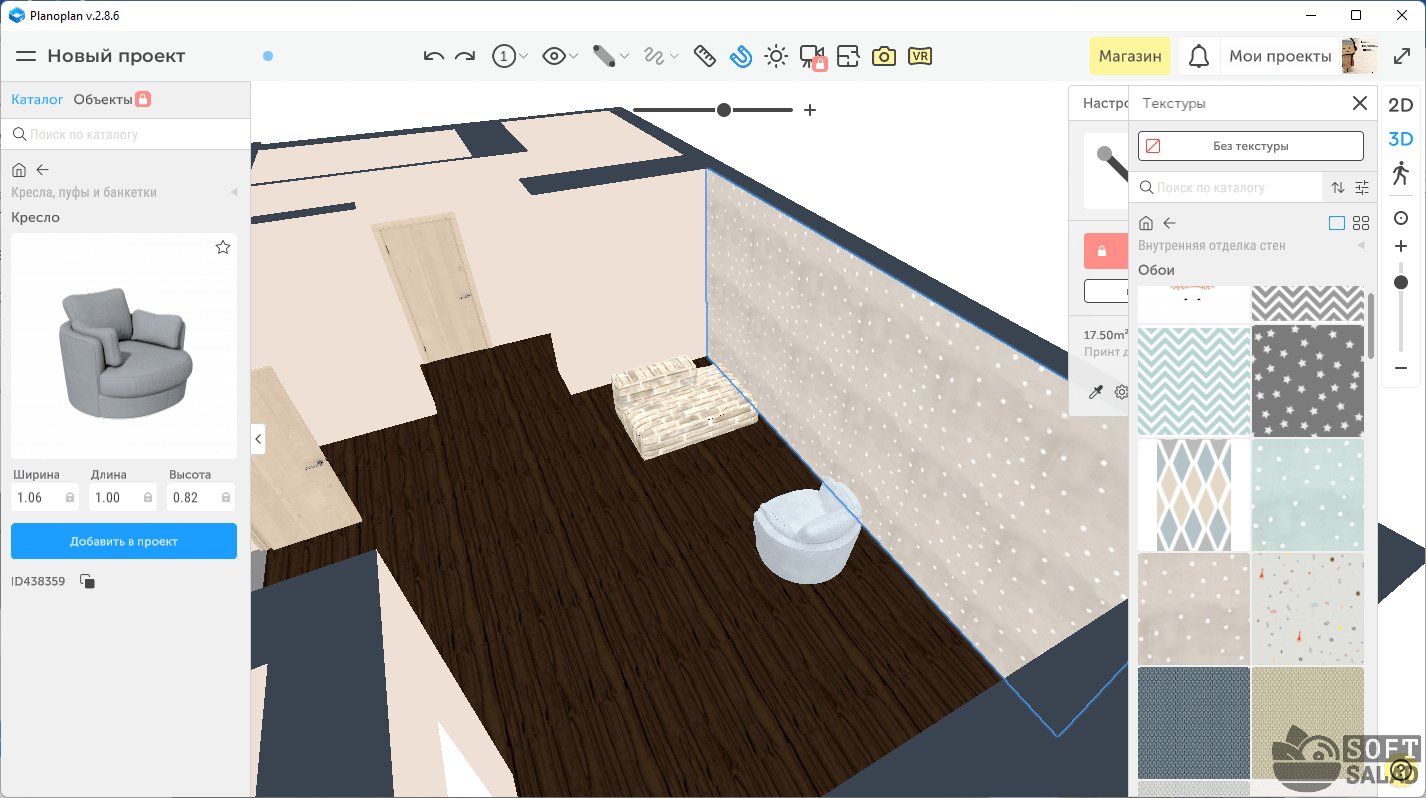The width and height of the screenshot is (1426, 798).
Task: Open the sun lighting settings
Action: click(776, 56)
